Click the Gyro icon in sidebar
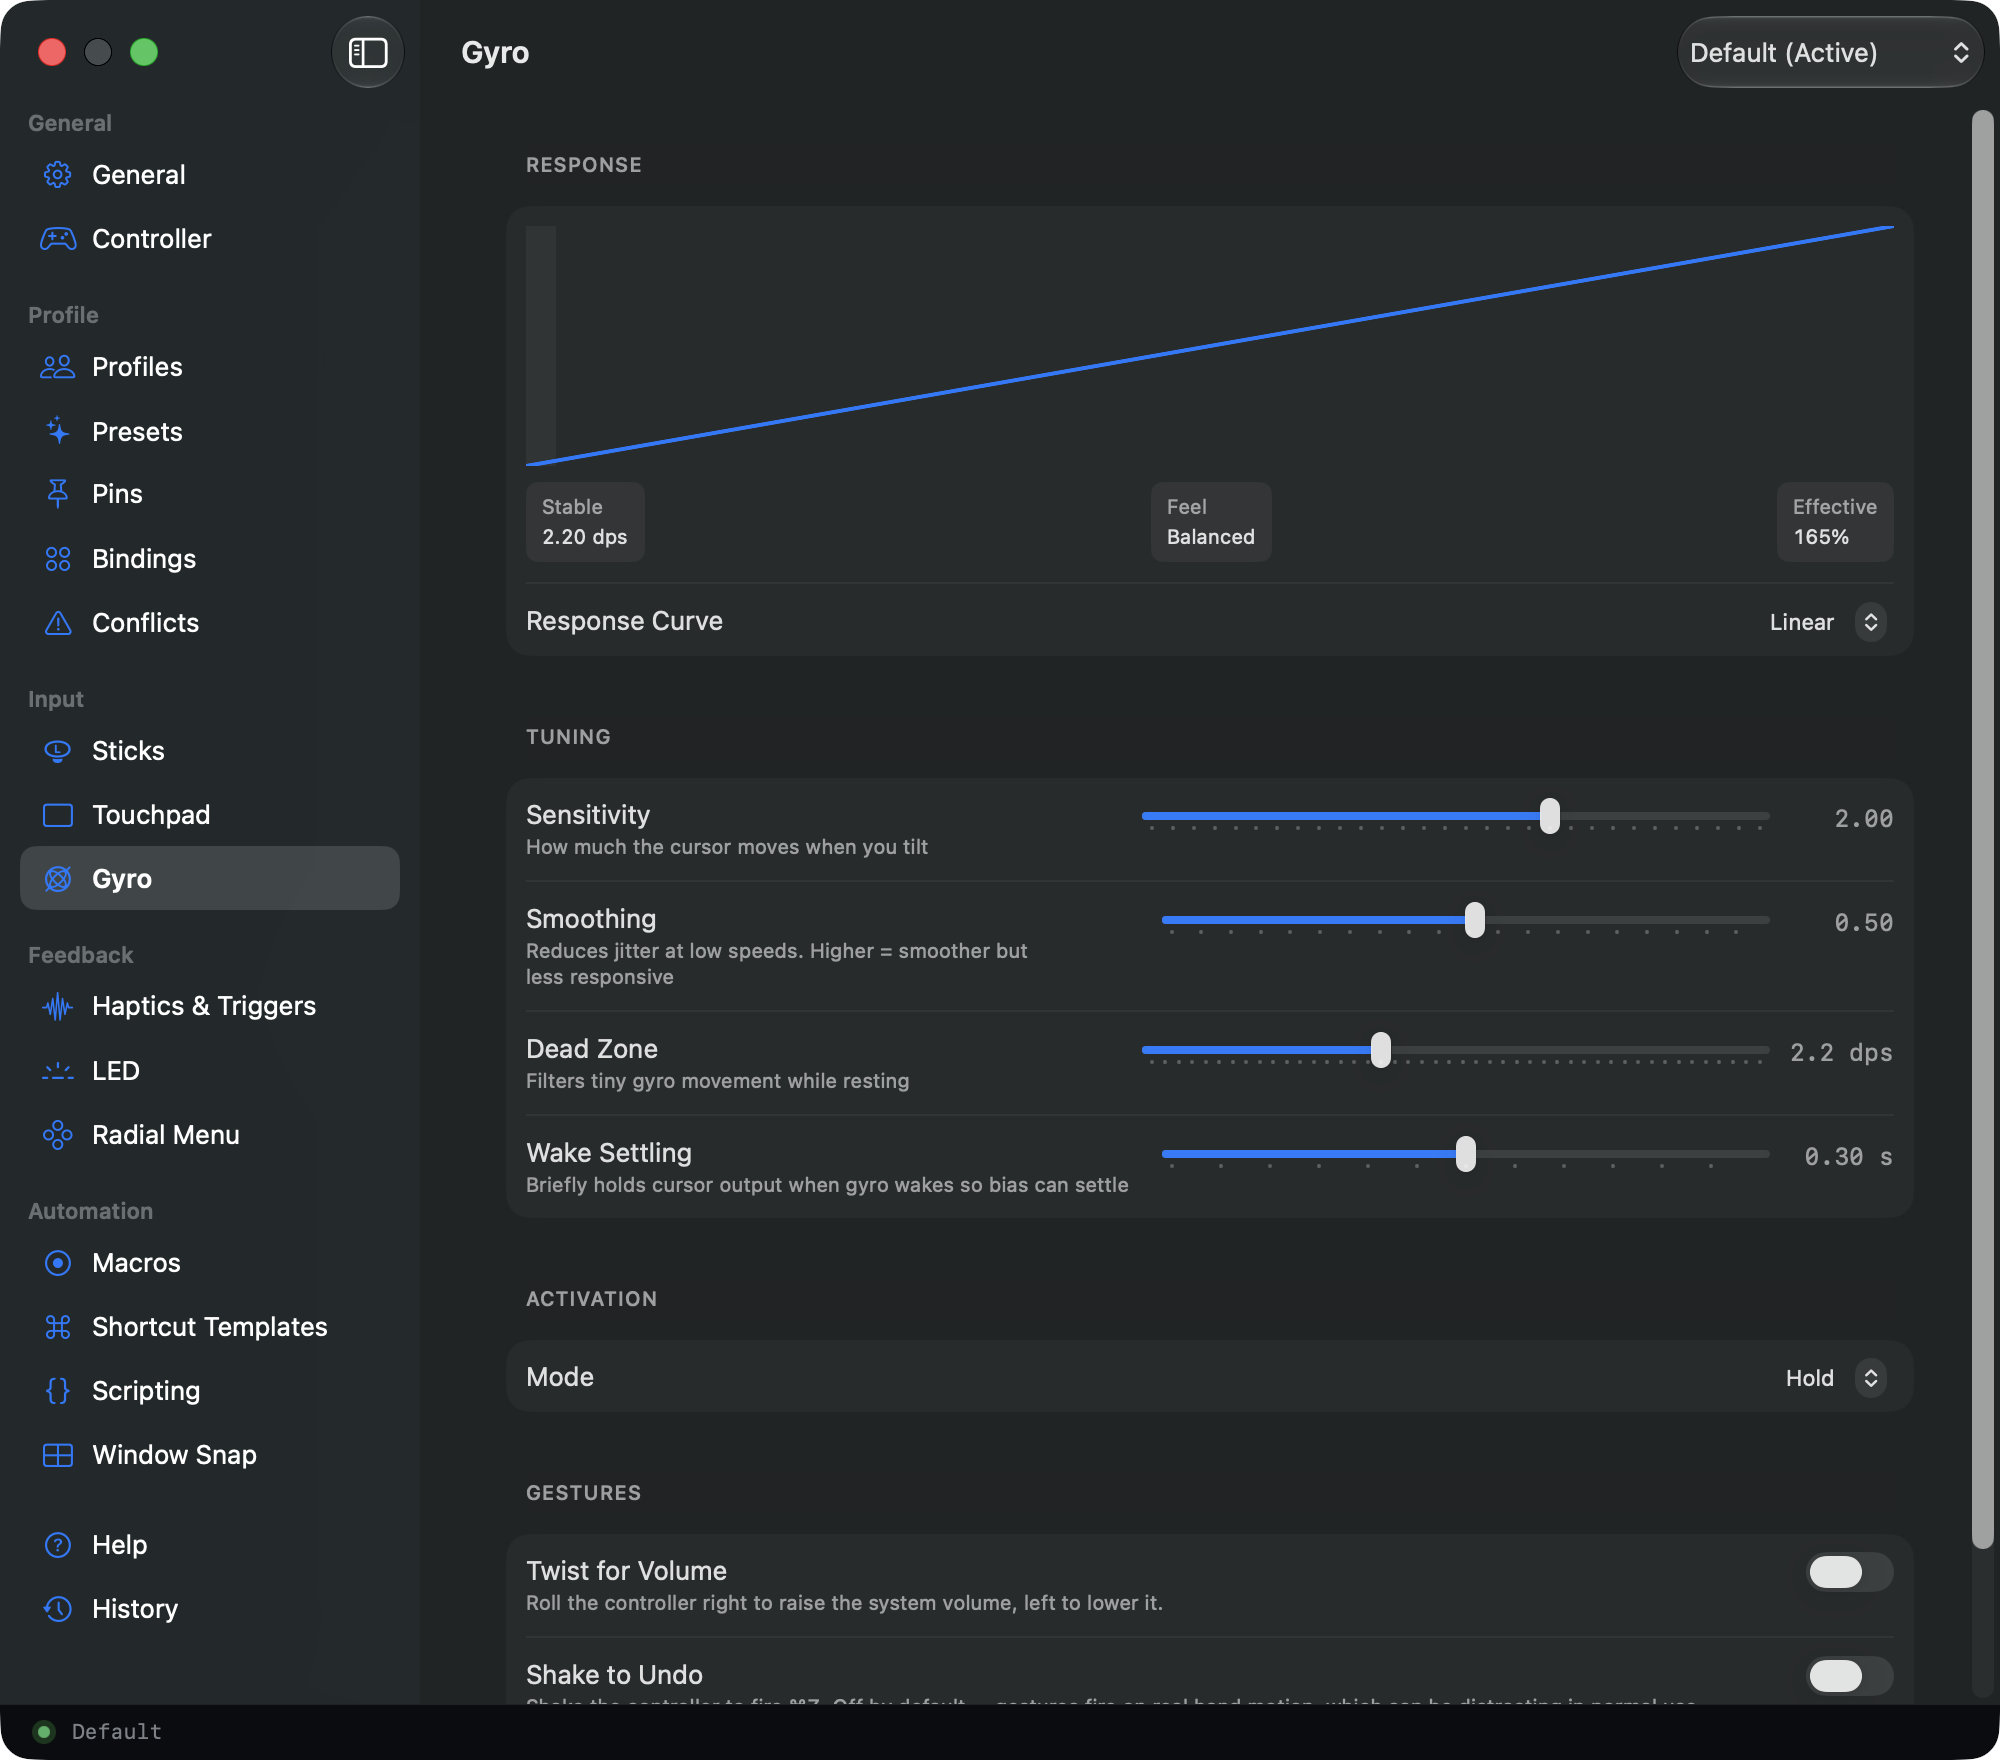2000x1760 pixels. coord(58,879)
